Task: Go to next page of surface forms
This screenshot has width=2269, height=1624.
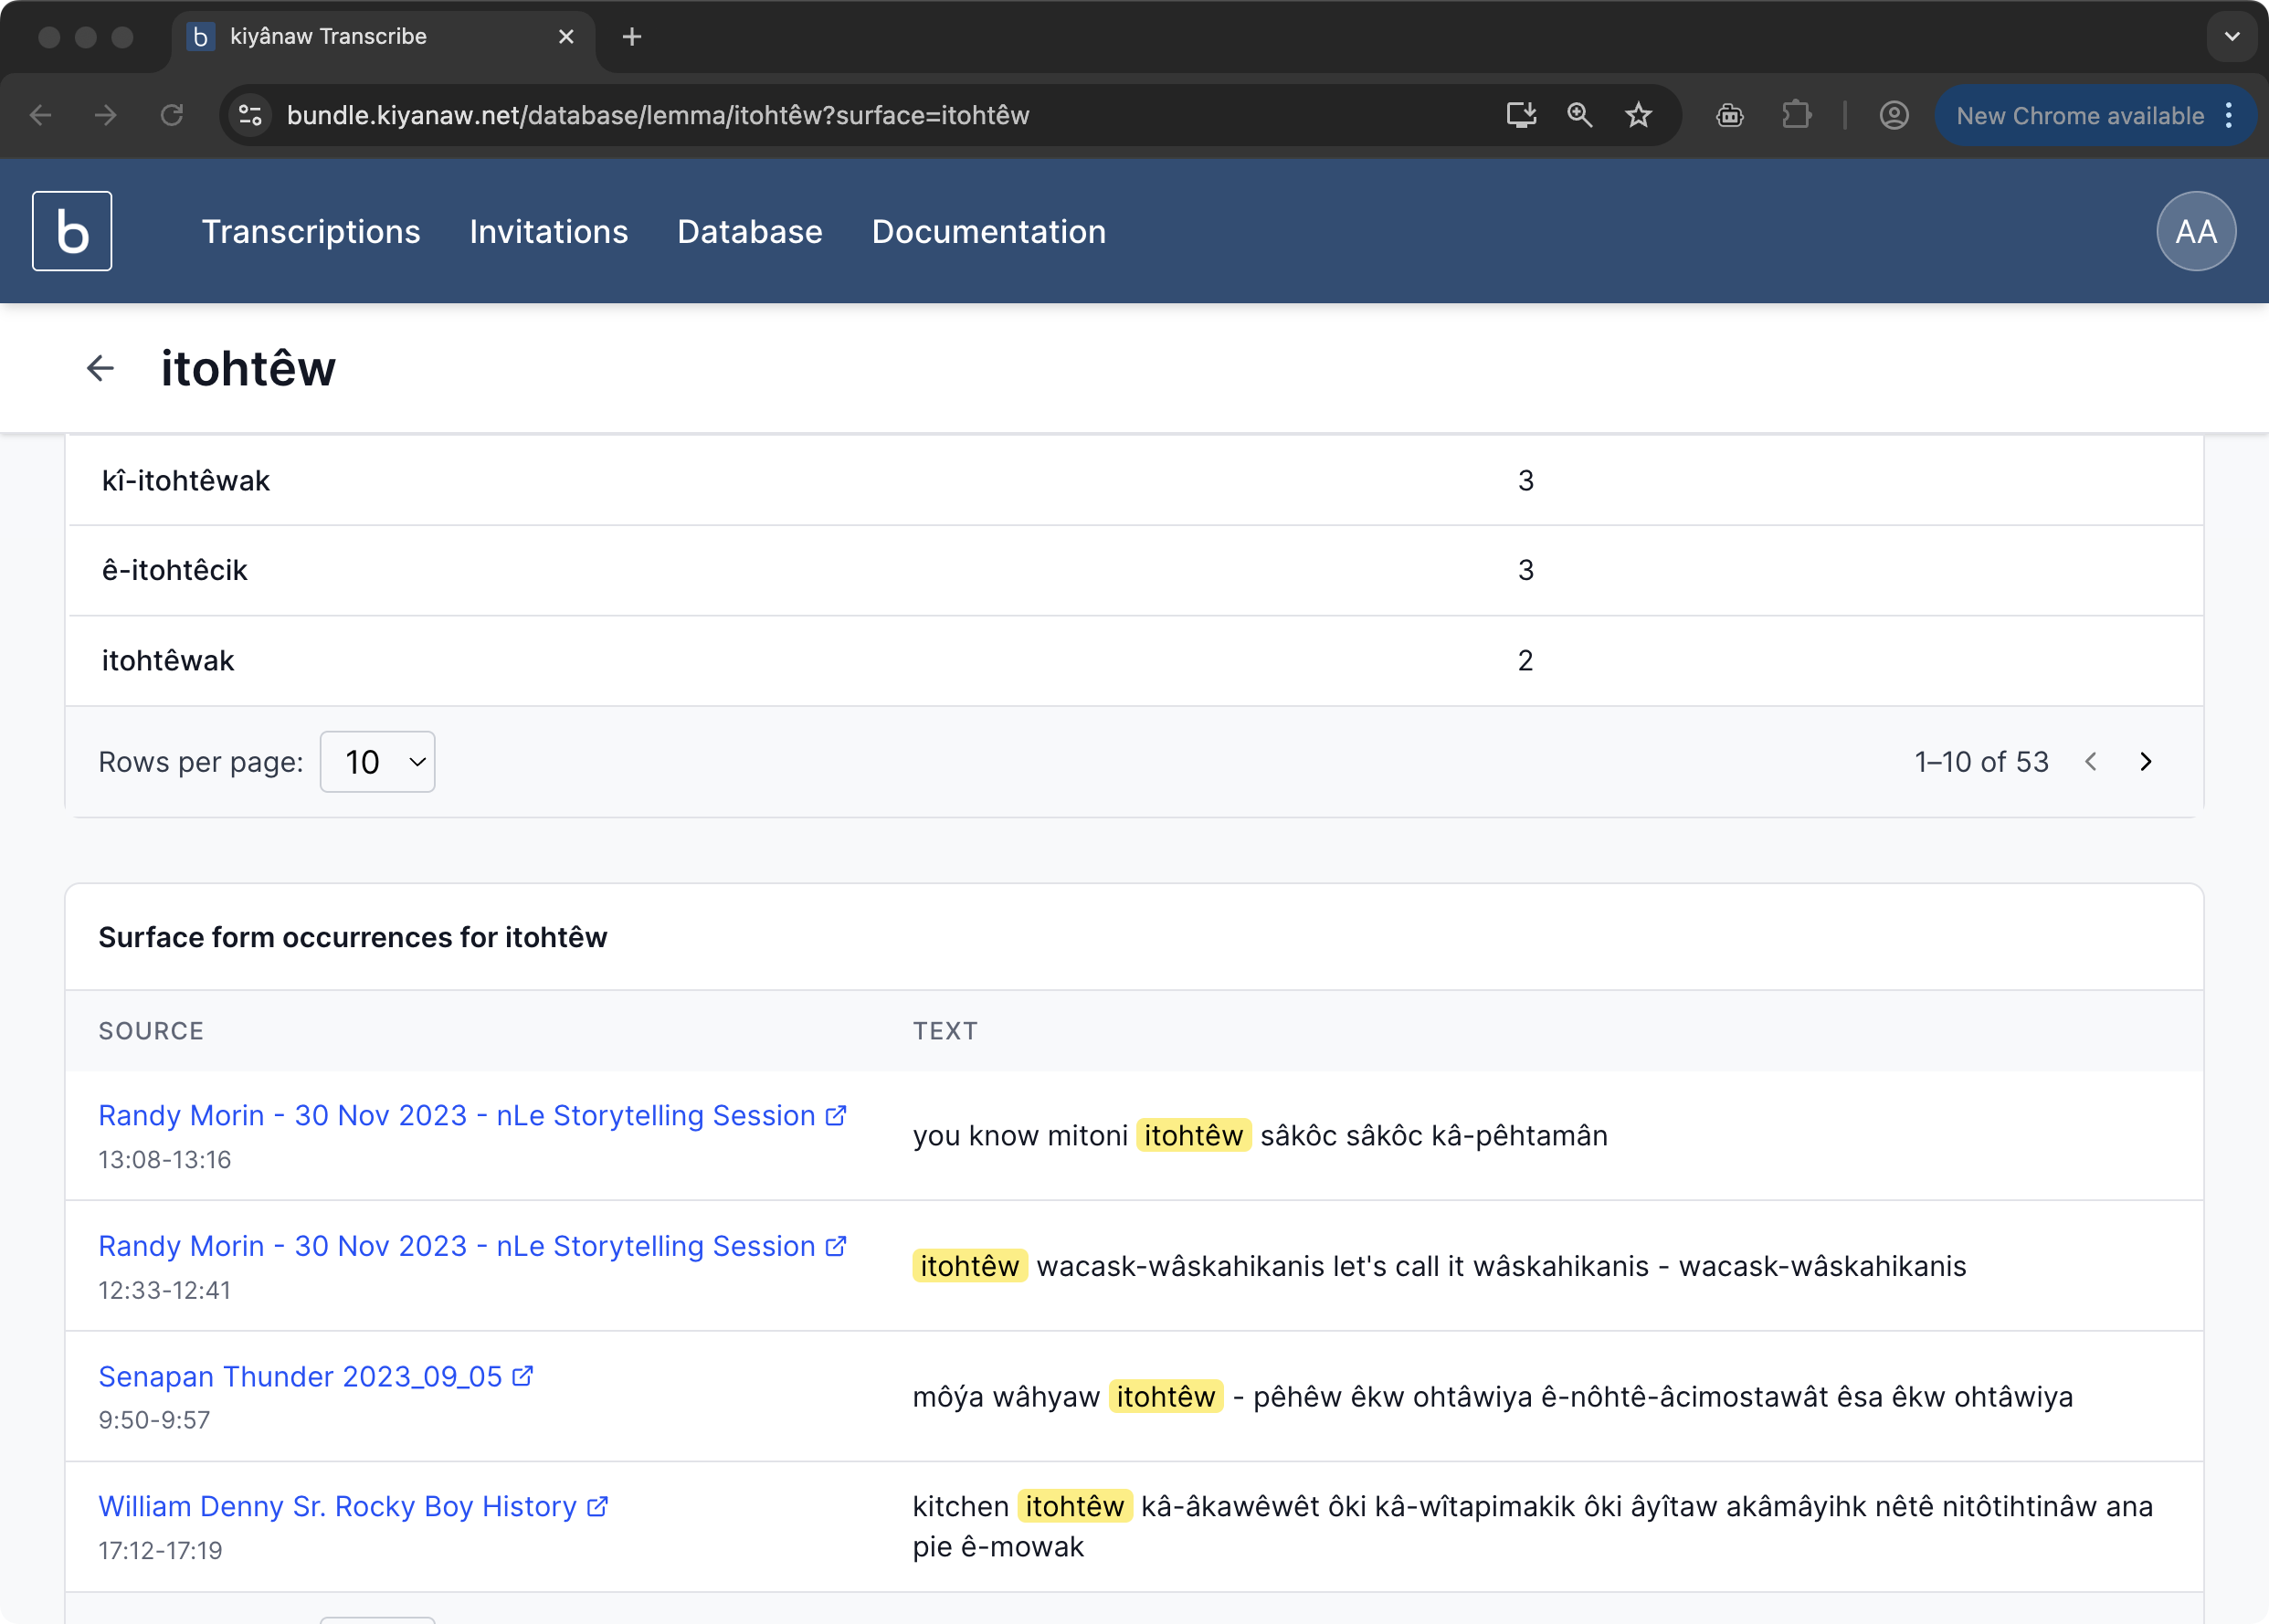Action: click(x=2145, y=762)
